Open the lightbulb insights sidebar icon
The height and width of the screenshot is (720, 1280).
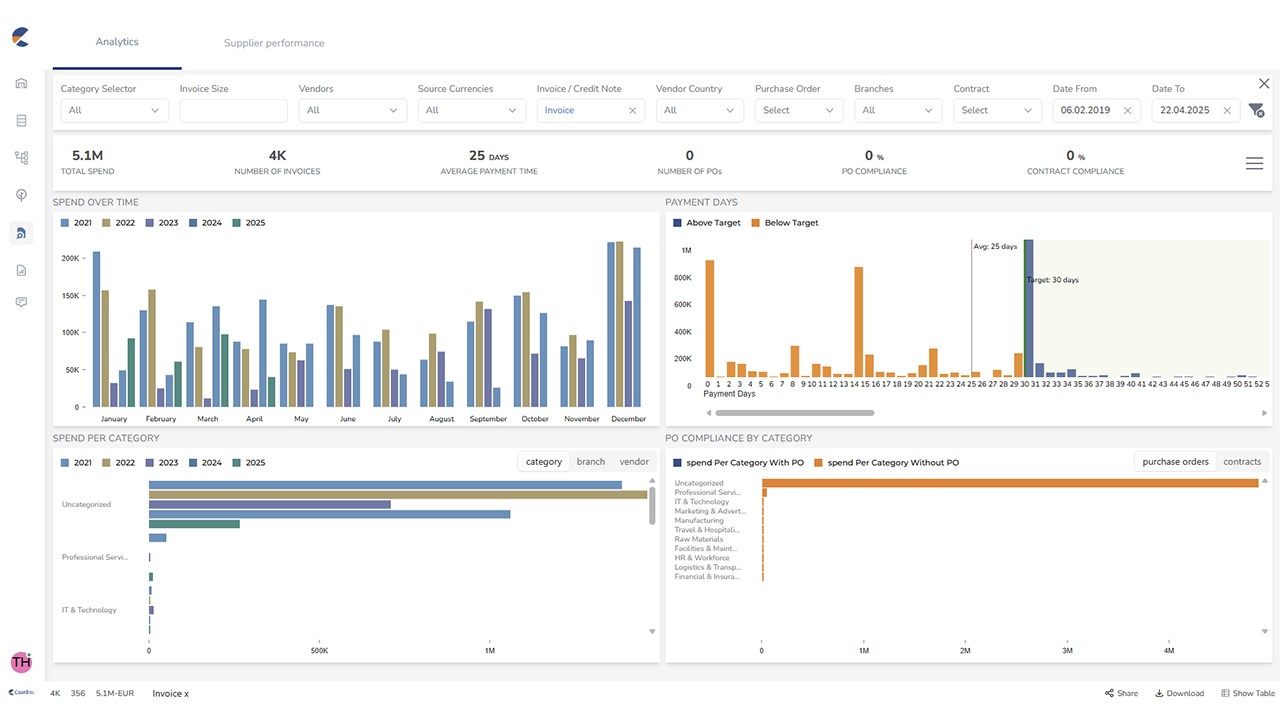coord(21,195)
